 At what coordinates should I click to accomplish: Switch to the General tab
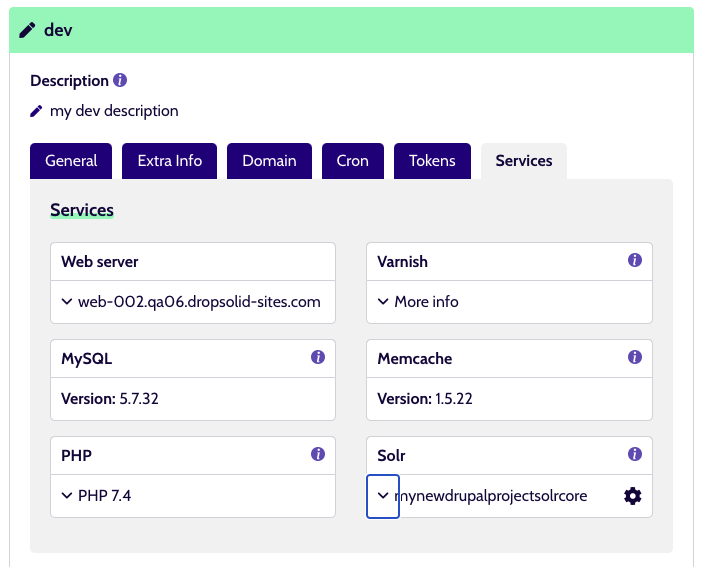coord(71,161)
